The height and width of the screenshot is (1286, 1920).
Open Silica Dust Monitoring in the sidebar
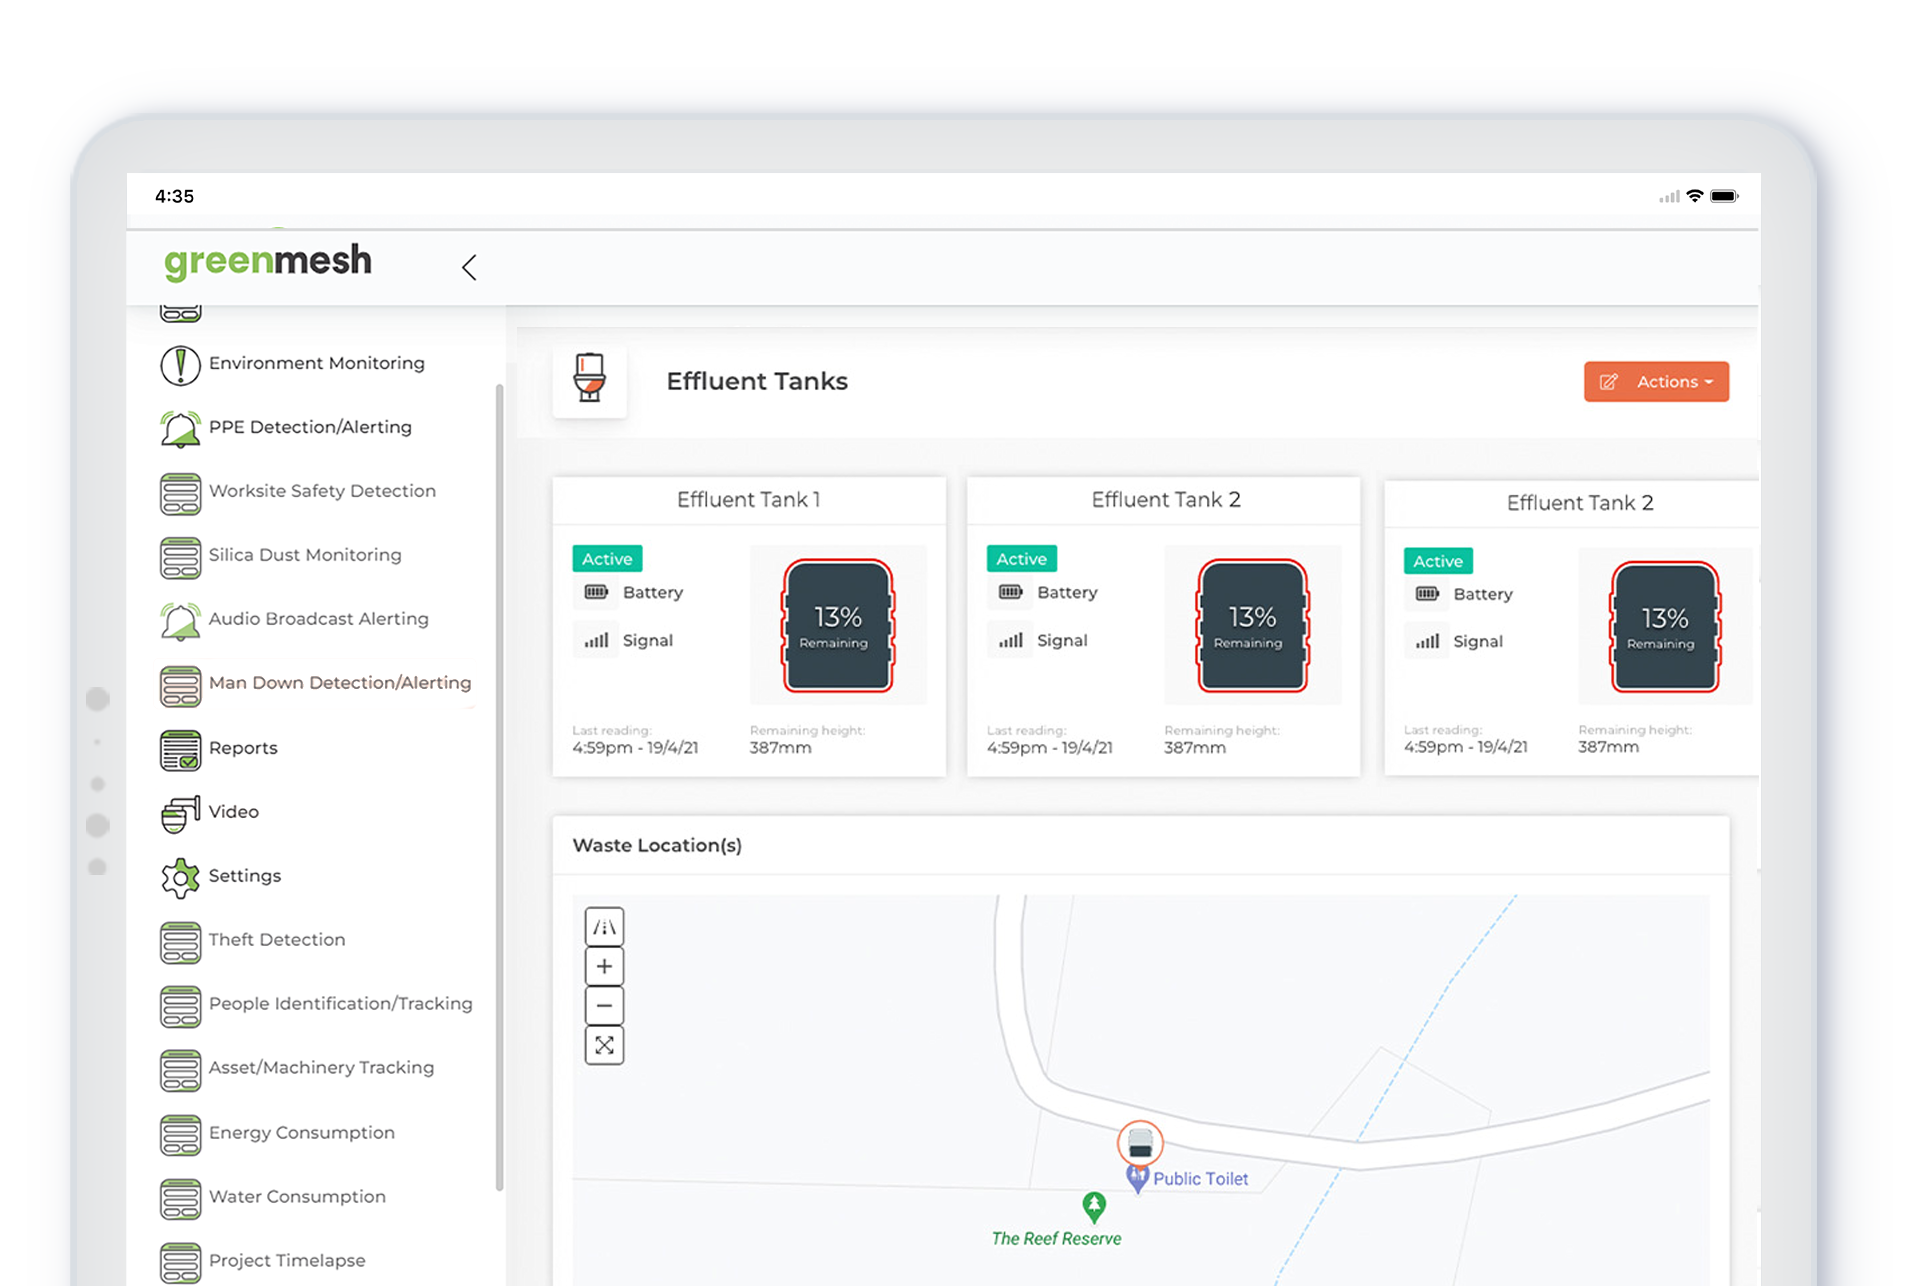click(304, 555)
